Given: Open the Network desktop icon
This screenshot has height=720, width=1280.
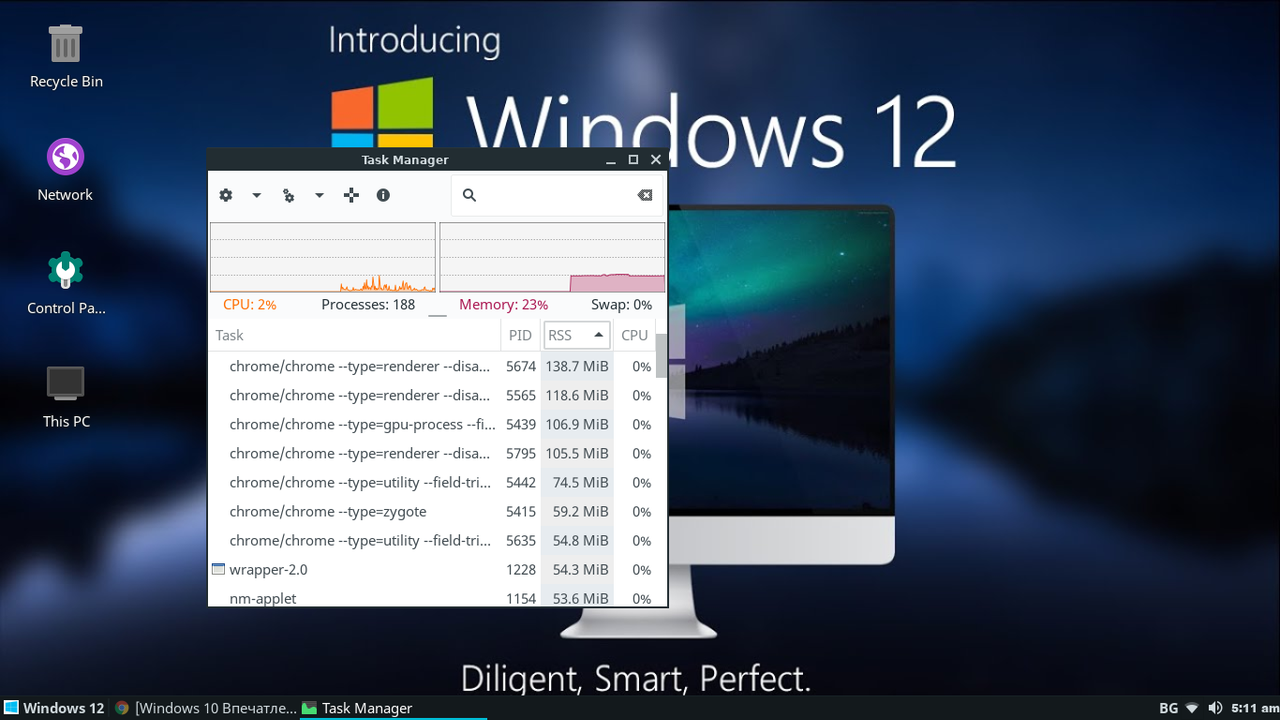Looking at the screenshot, I should 65,170.
